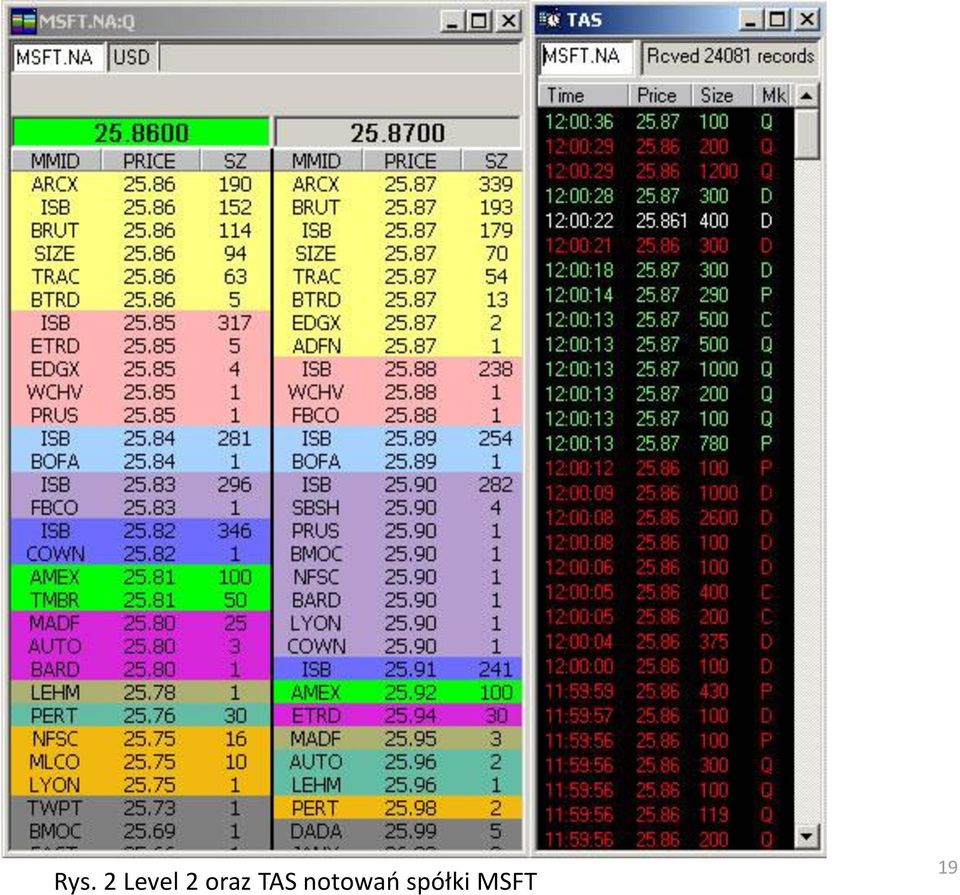Select ISB bid row at 25.83 size 296
This screenshot has width=960, height=895.
[x=141, y=485]
